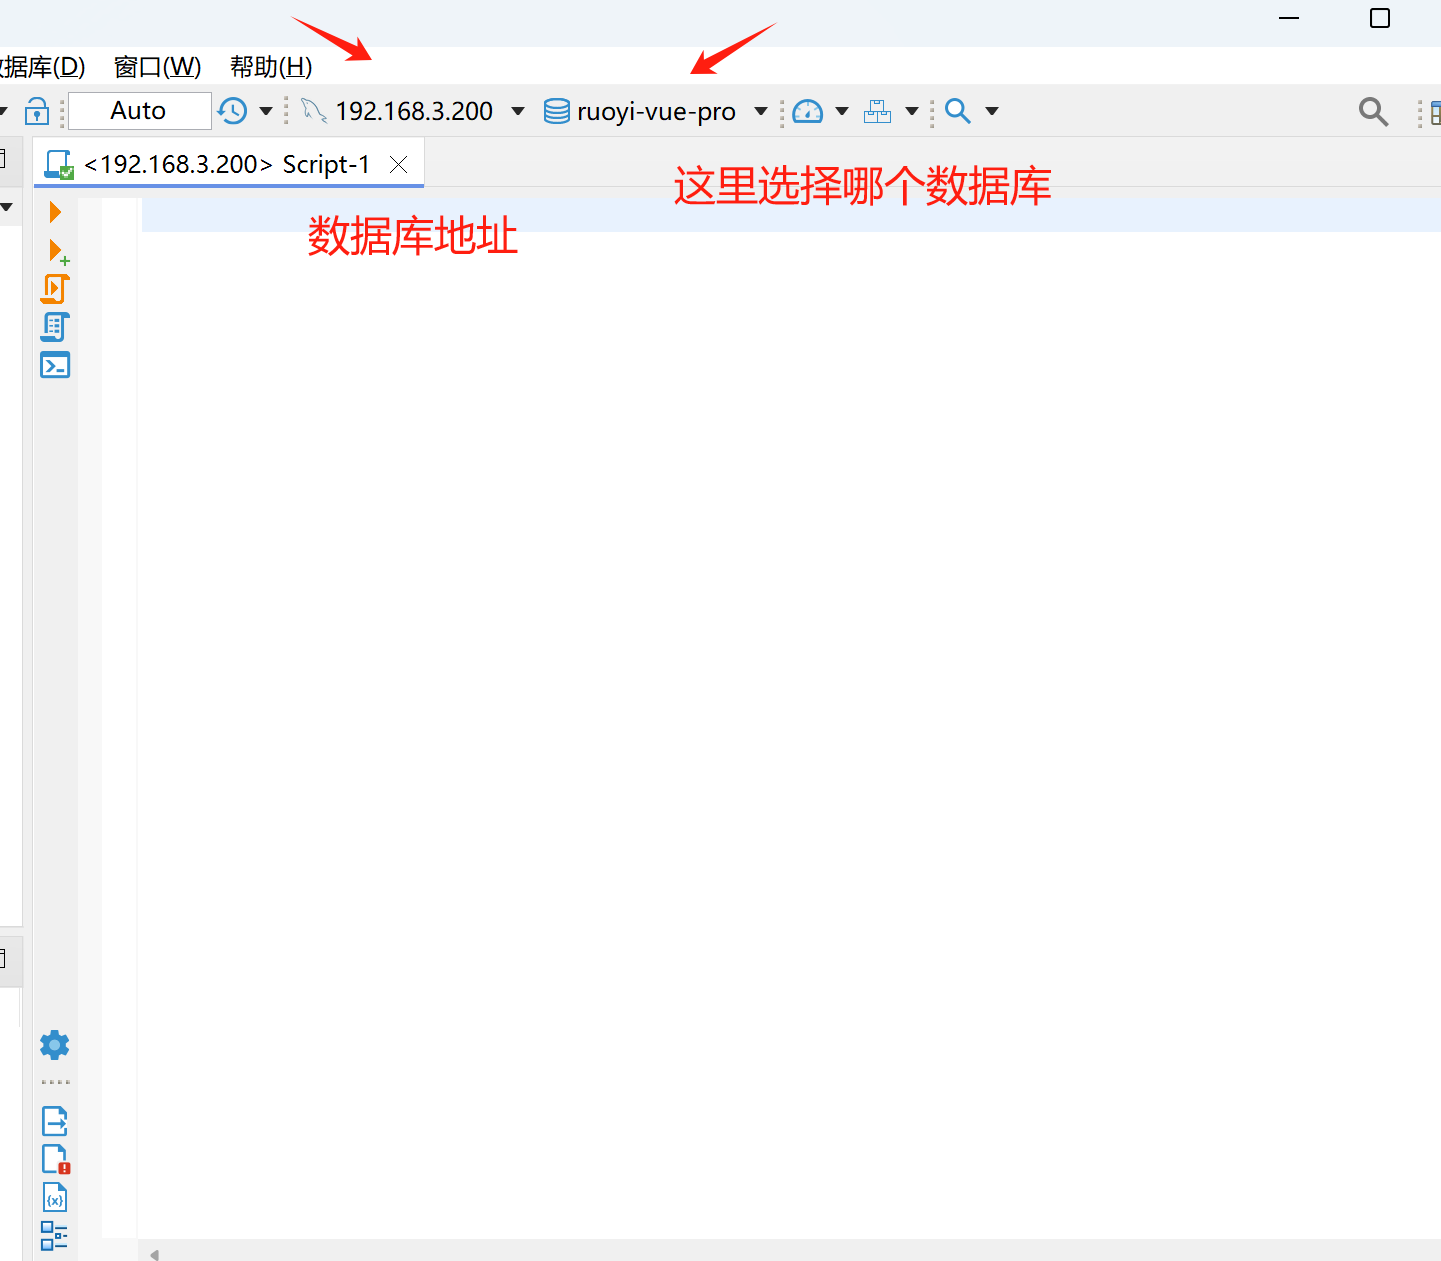Execute SQL statement in new tab

tap(55, 250)
